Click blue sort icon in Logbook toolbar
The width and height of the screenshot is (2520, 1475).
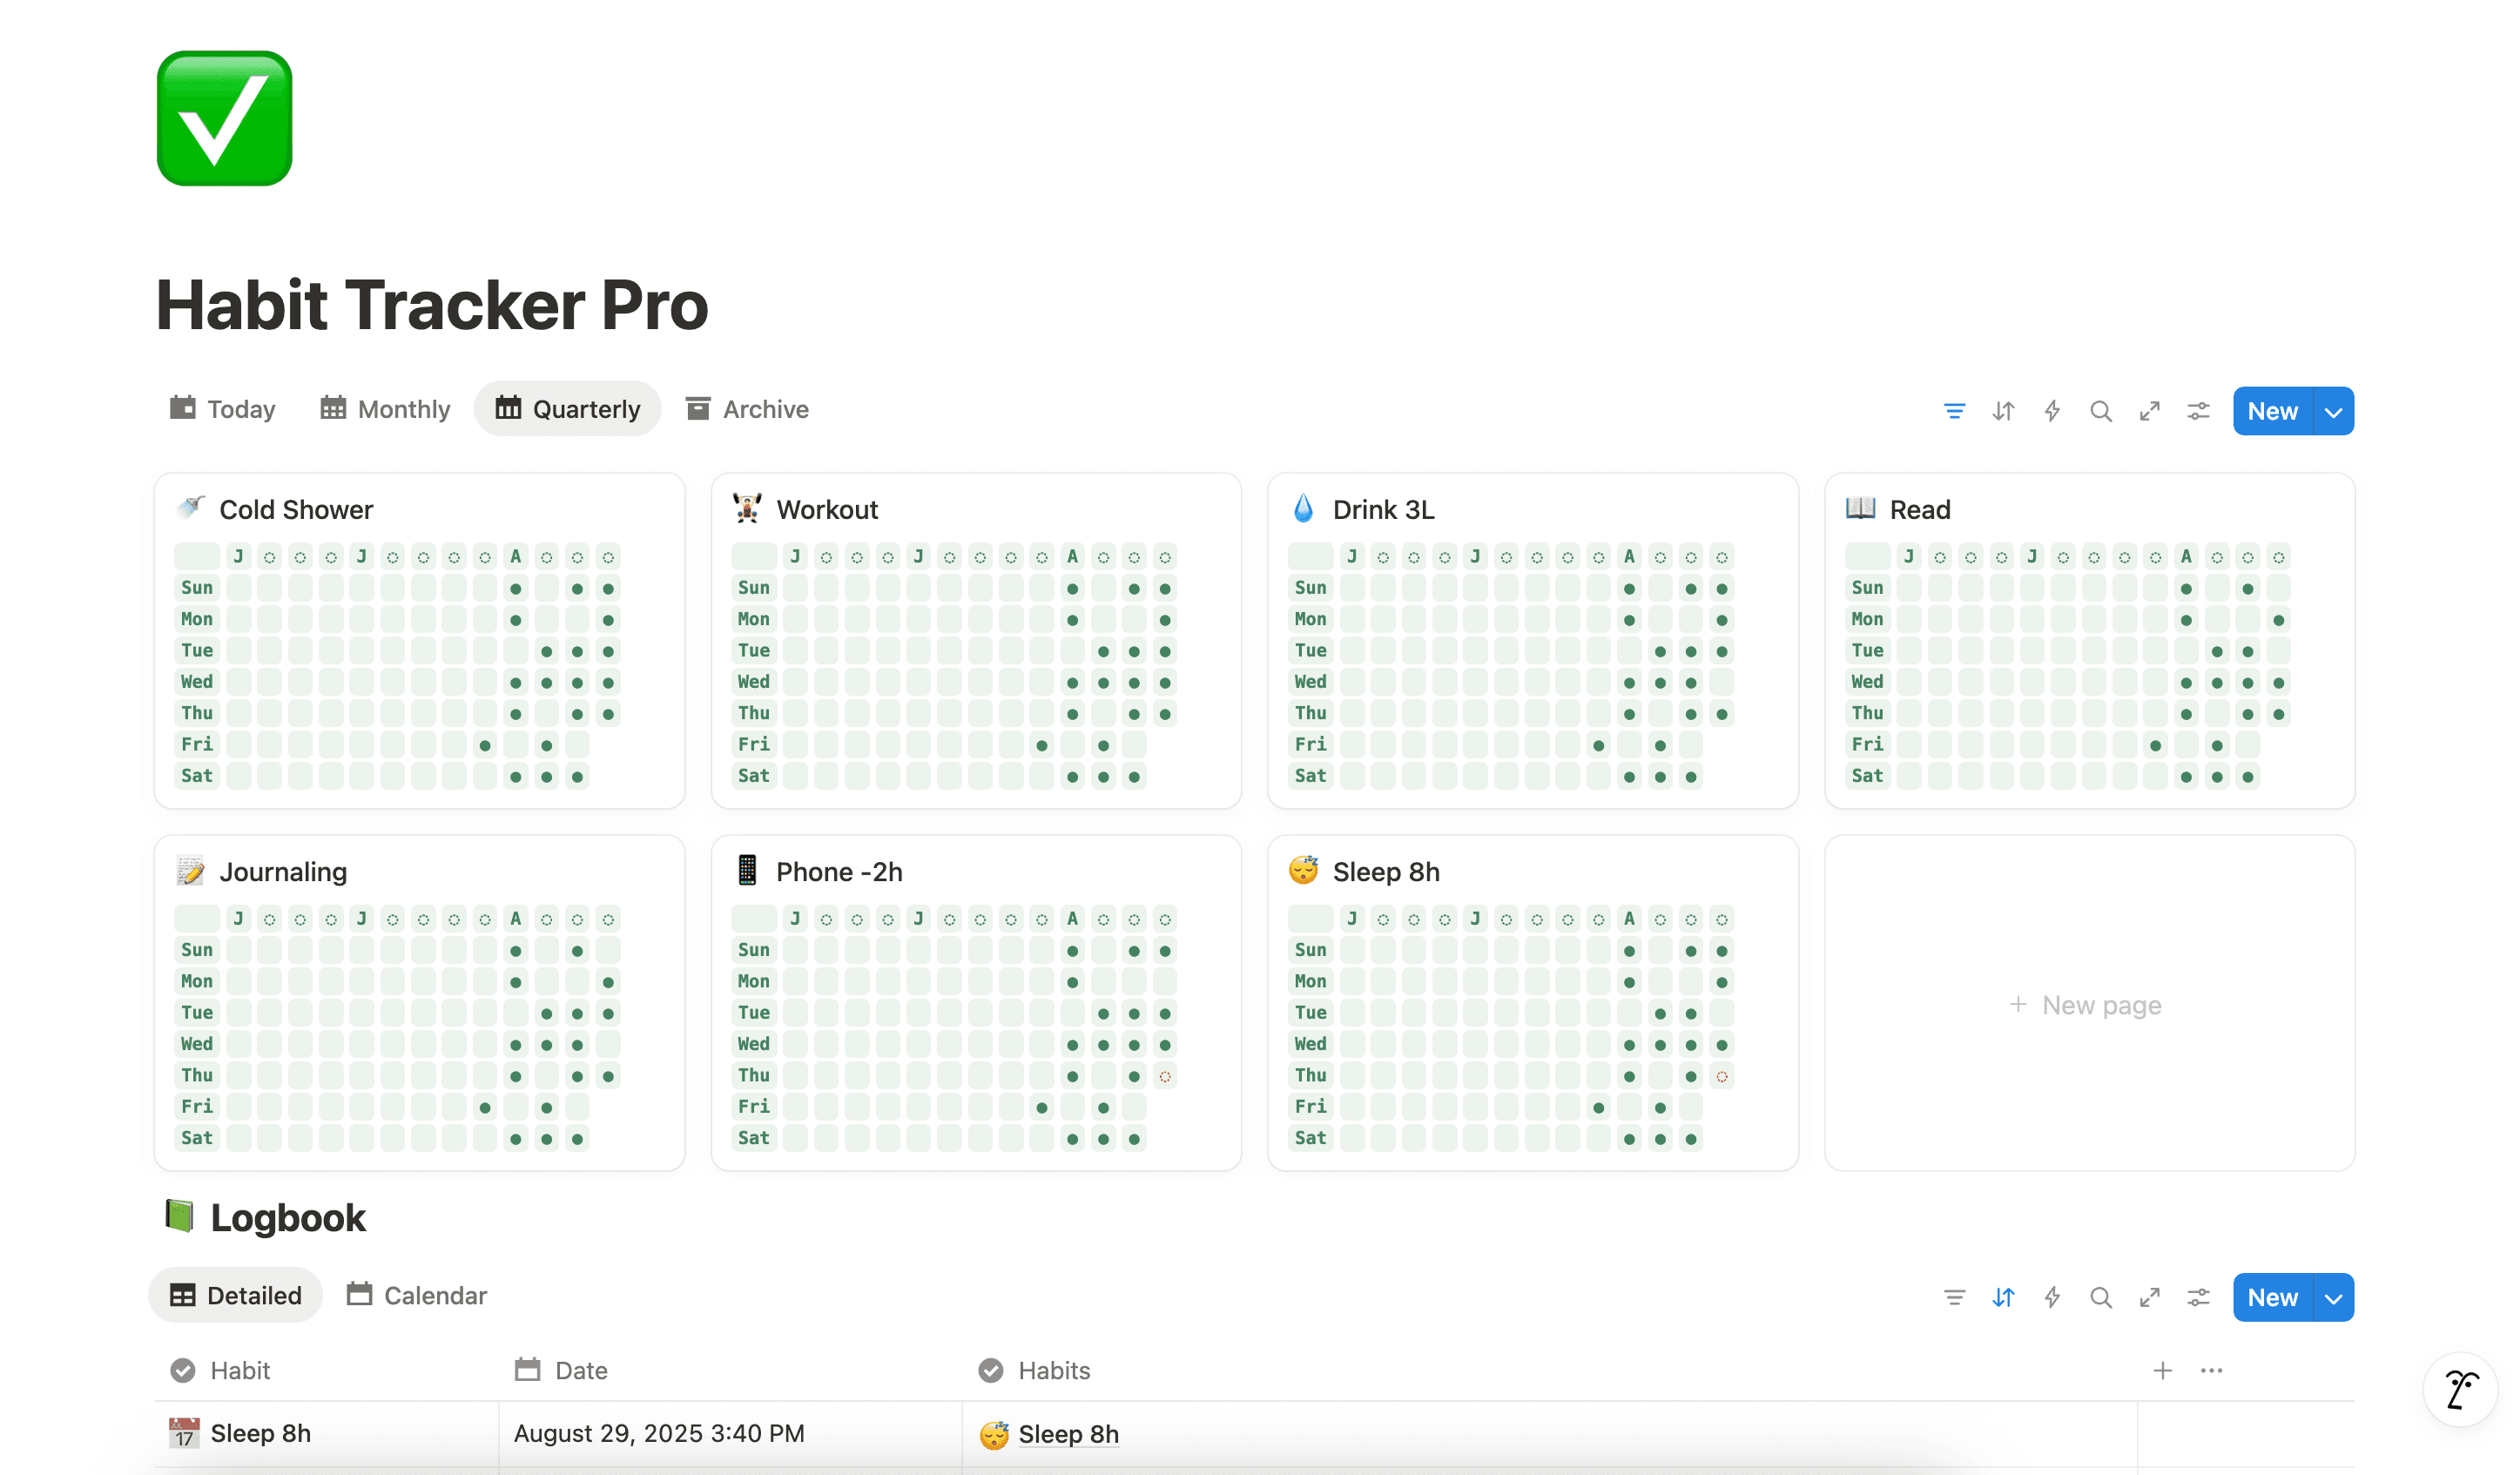click(2002, 1297)
